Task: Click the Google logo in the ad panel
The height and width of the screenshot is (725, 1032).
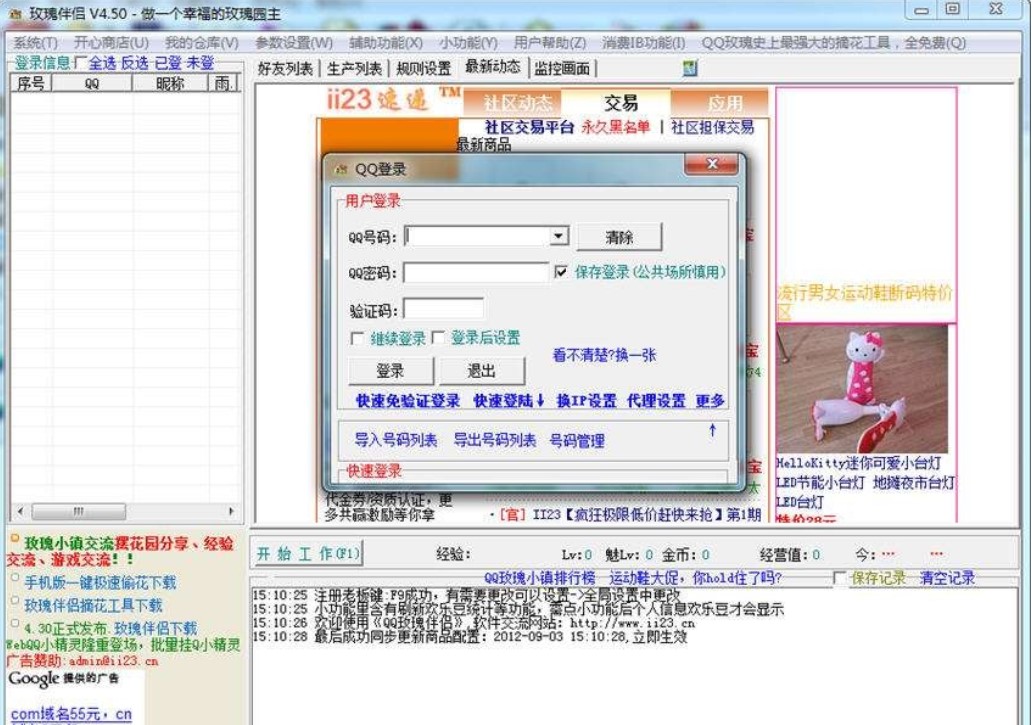Action: 31,677
